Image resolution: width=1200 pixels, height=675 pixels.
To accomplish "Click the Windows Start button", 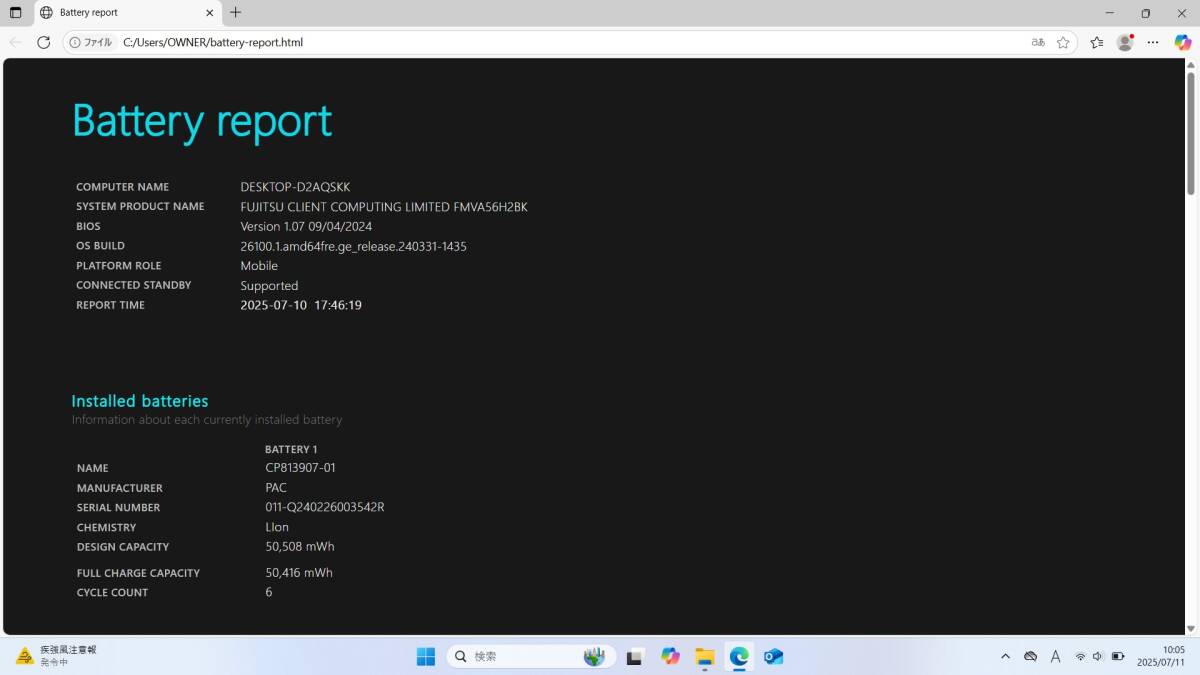I will 425,656.
